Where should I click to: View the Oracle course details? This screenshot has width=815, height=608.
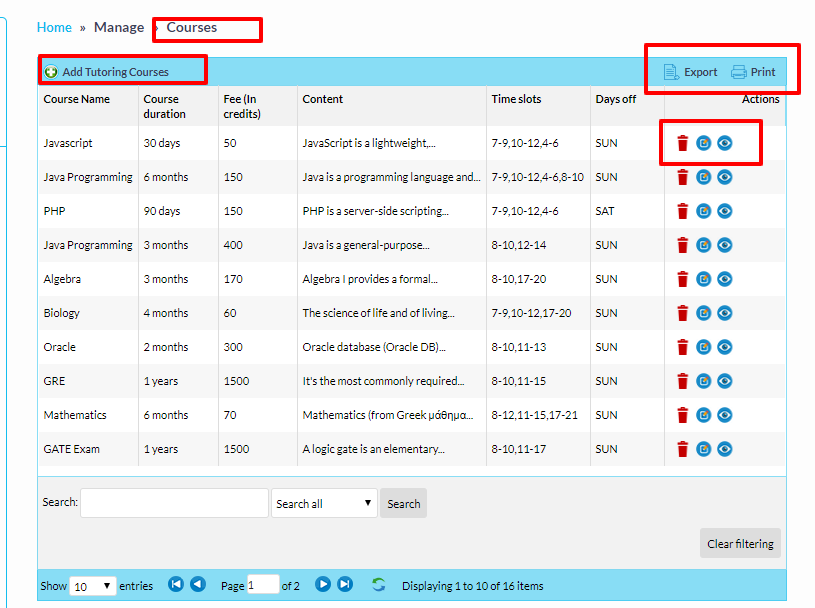click(x=725, y=347)
